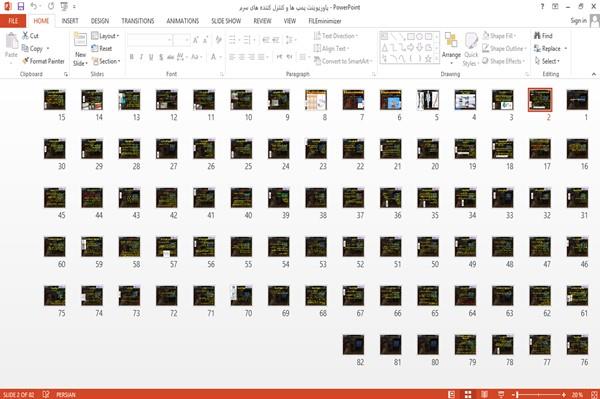This screenshot has height=399, width=600.
Task: Click Clear All Formatting icon
Action: point(218,40)
